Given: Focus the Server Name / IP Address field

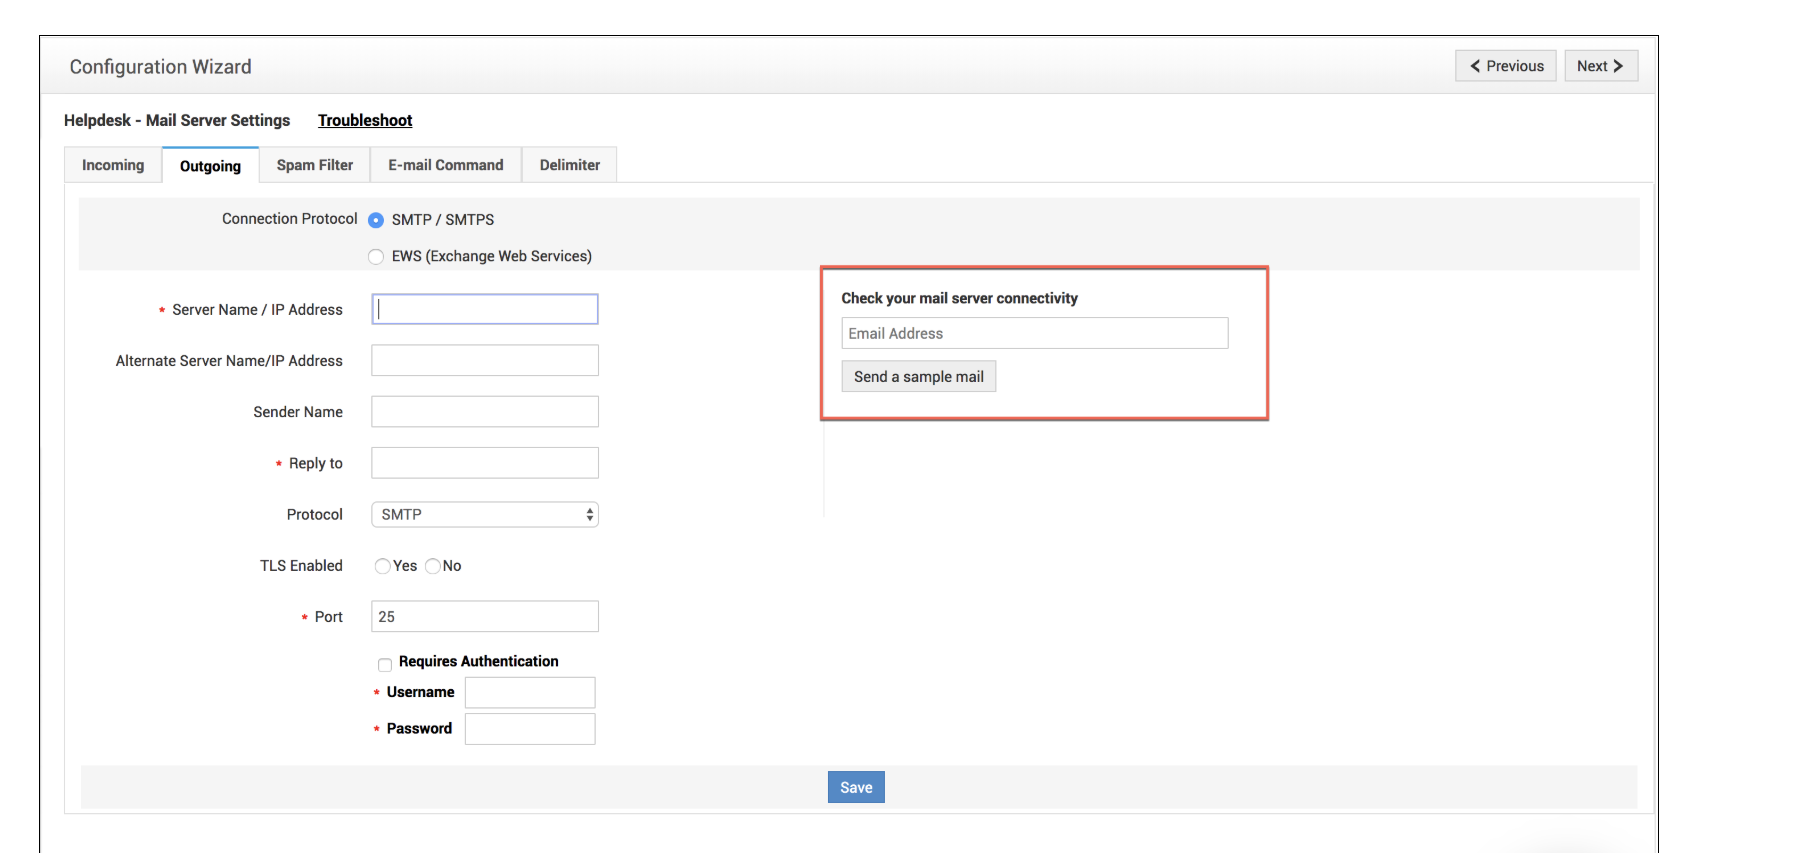Looking at the screenshot, I should point(485,309).
